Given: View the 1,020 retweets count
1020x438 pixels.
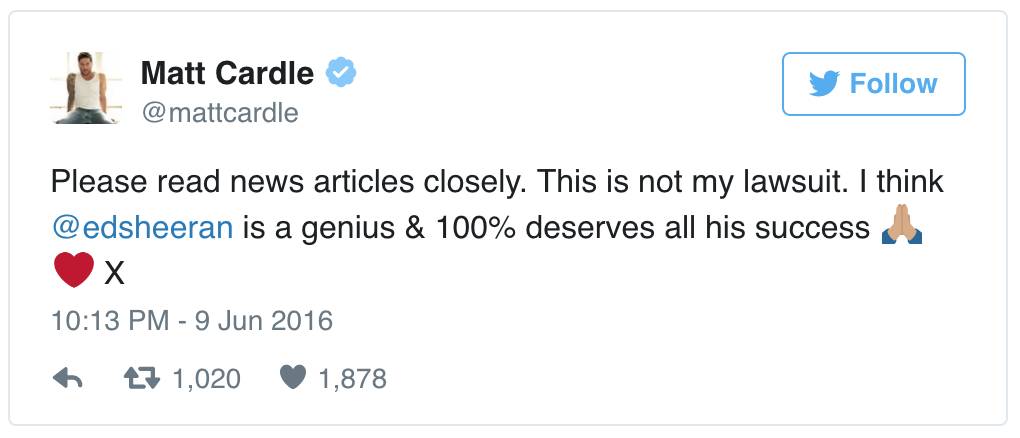Looking at the screenshot, I should pos(206,379).
